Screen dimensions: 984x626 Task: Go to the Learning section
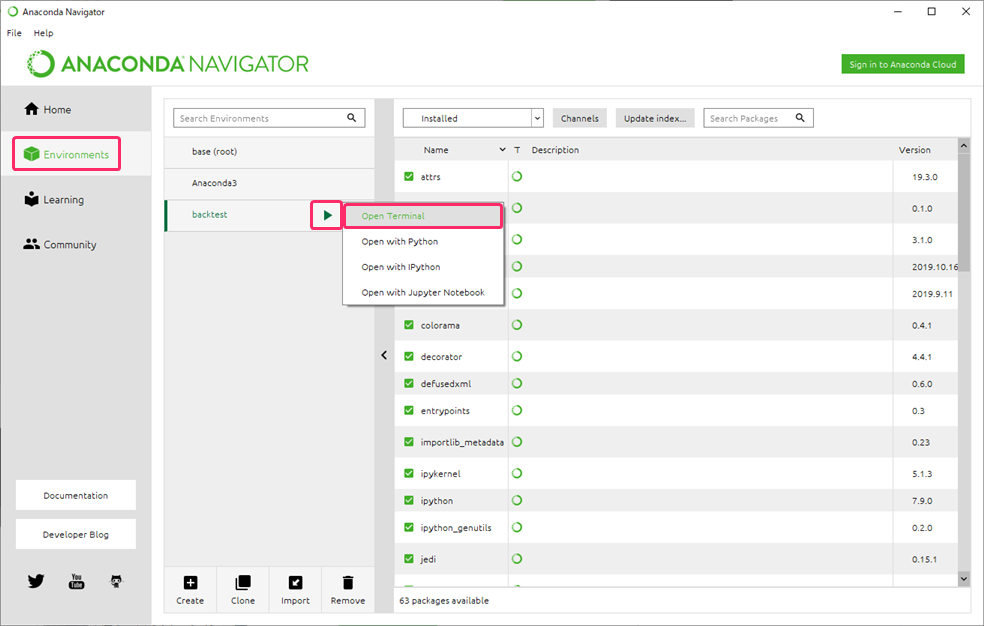pos(54,199)
